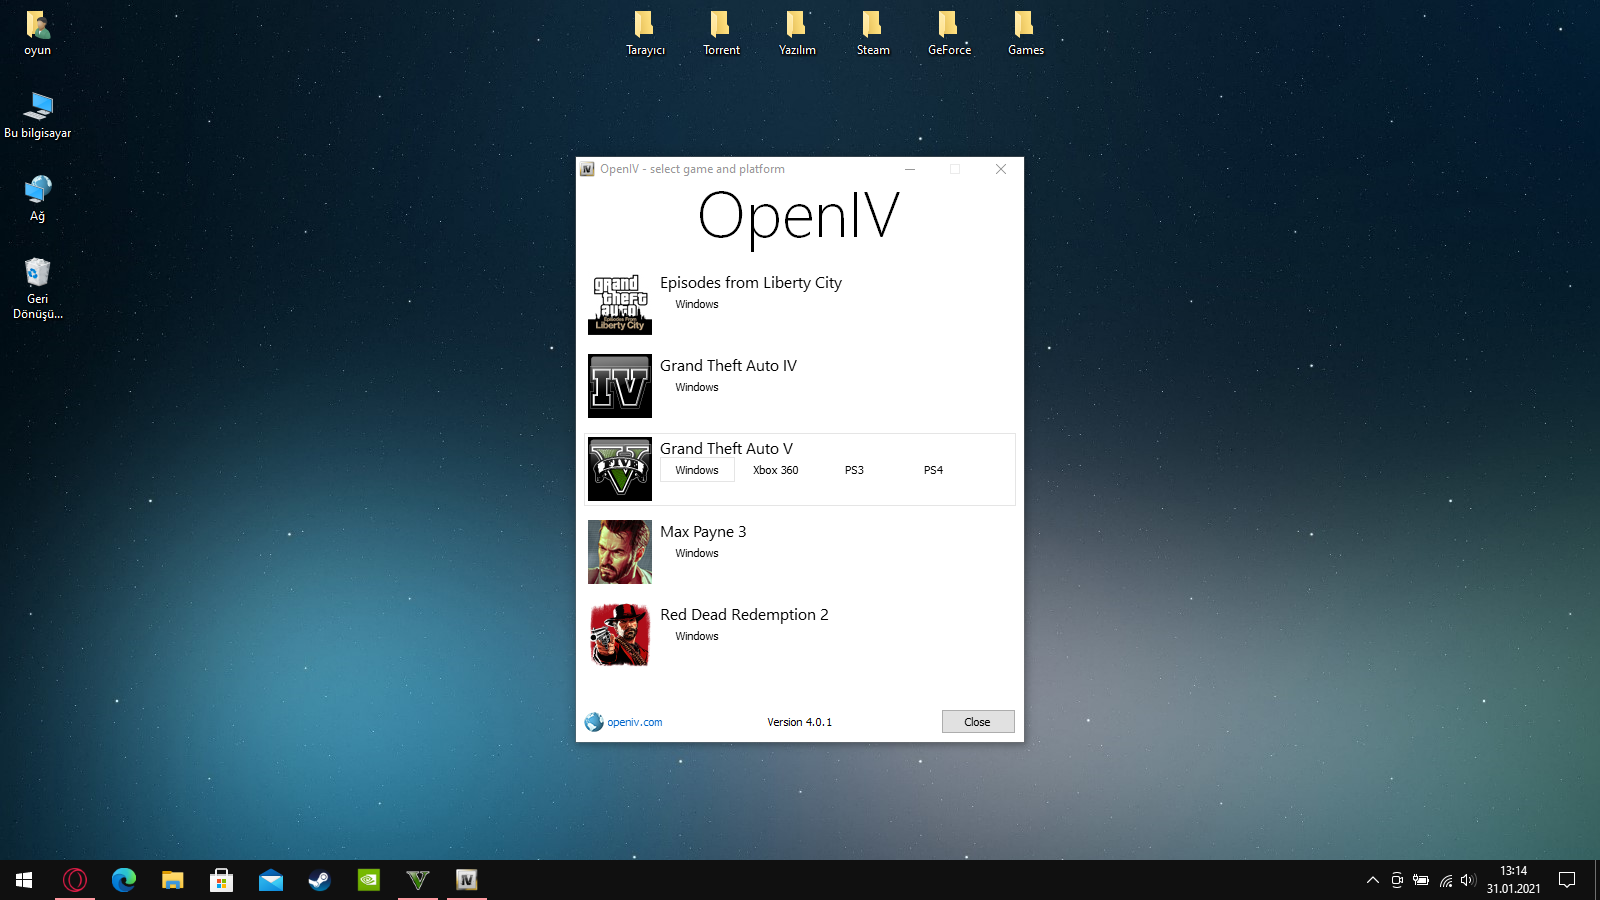Open the GeForce desktop folder

949,34
